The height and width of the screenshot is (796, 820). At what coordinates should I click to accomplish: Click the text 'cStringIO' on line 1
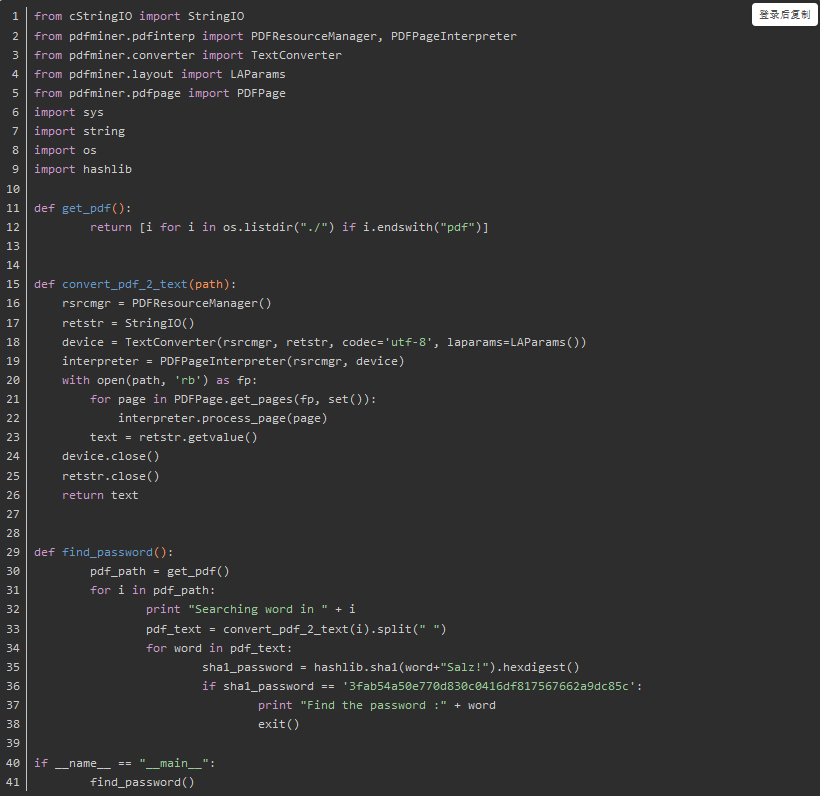[100, 17]
